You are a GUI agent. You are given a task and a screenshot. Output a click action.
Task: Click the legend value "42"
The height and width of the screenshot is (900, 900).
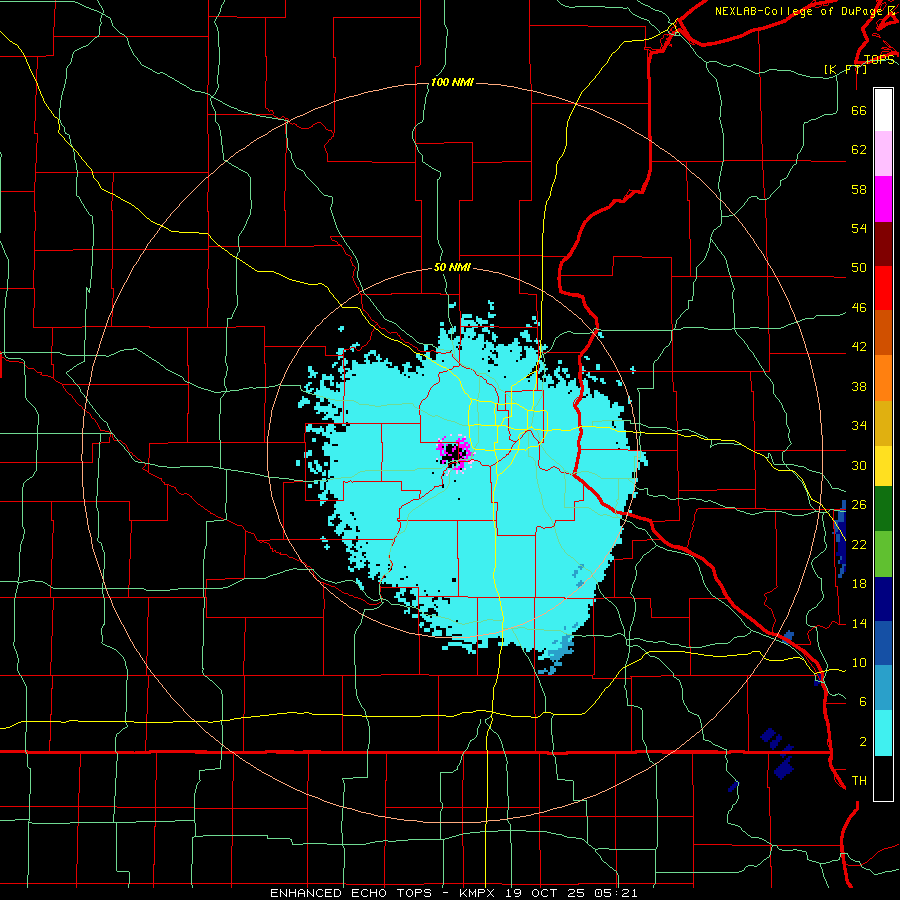coord(859,346)
